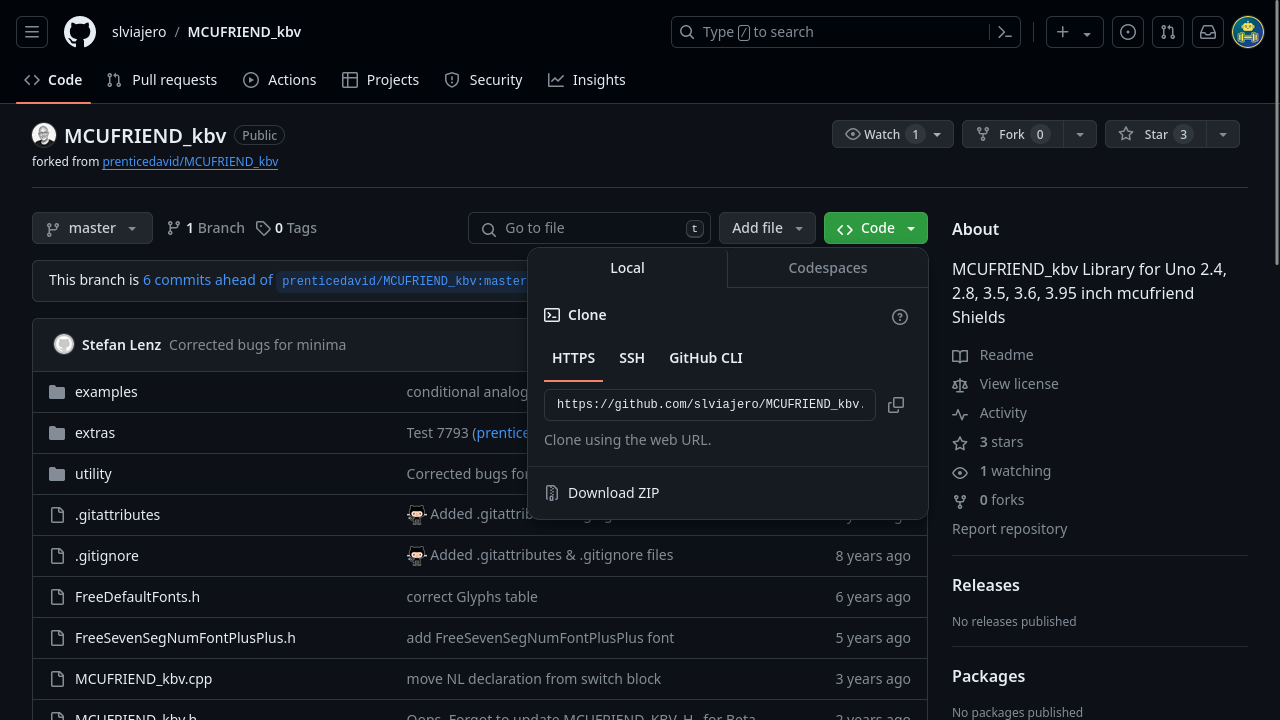The image size is (1280, 720).
Task: Open the notifications inbox icon
Action: [1208, 32]
